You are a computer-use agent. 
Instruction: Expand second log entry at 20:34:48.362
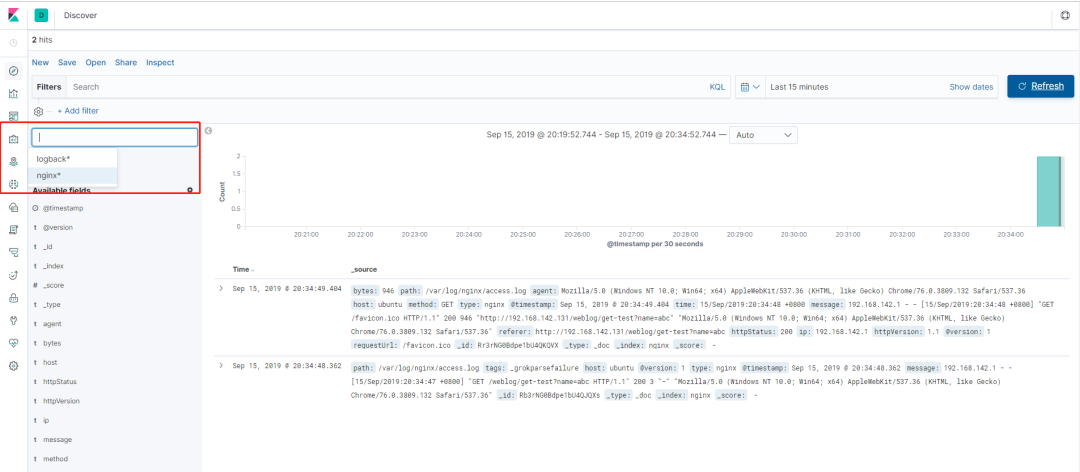click(221, 365)
